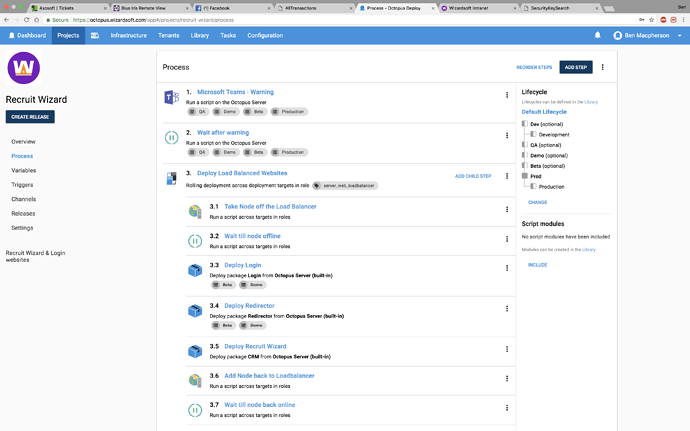
Task: Open the Tasks menu
Action: tap(228, 35)
